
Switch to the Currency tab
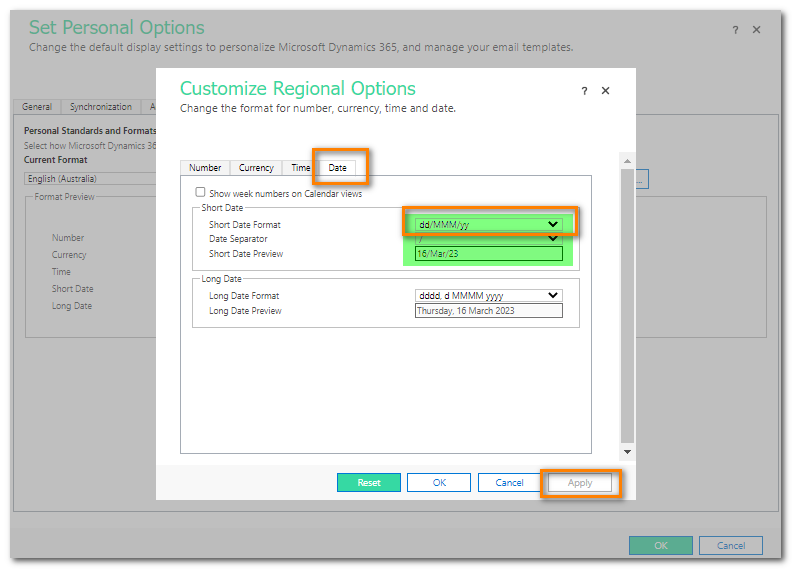click(x=256, y=168)
